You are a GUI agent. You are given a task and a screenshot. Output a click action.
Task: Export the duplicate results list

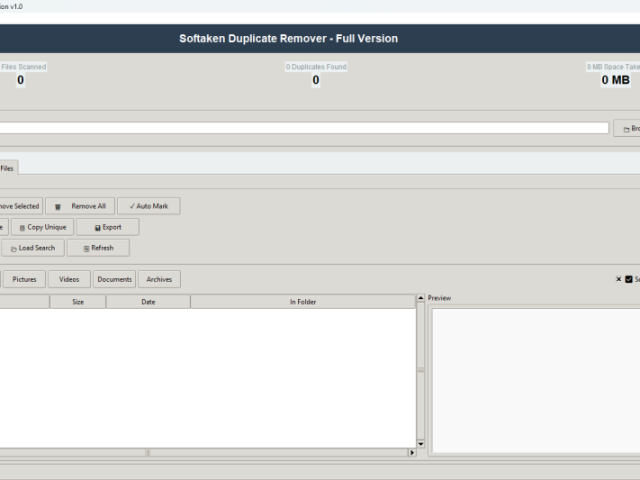pyautogui.click(x=108, y=227)
